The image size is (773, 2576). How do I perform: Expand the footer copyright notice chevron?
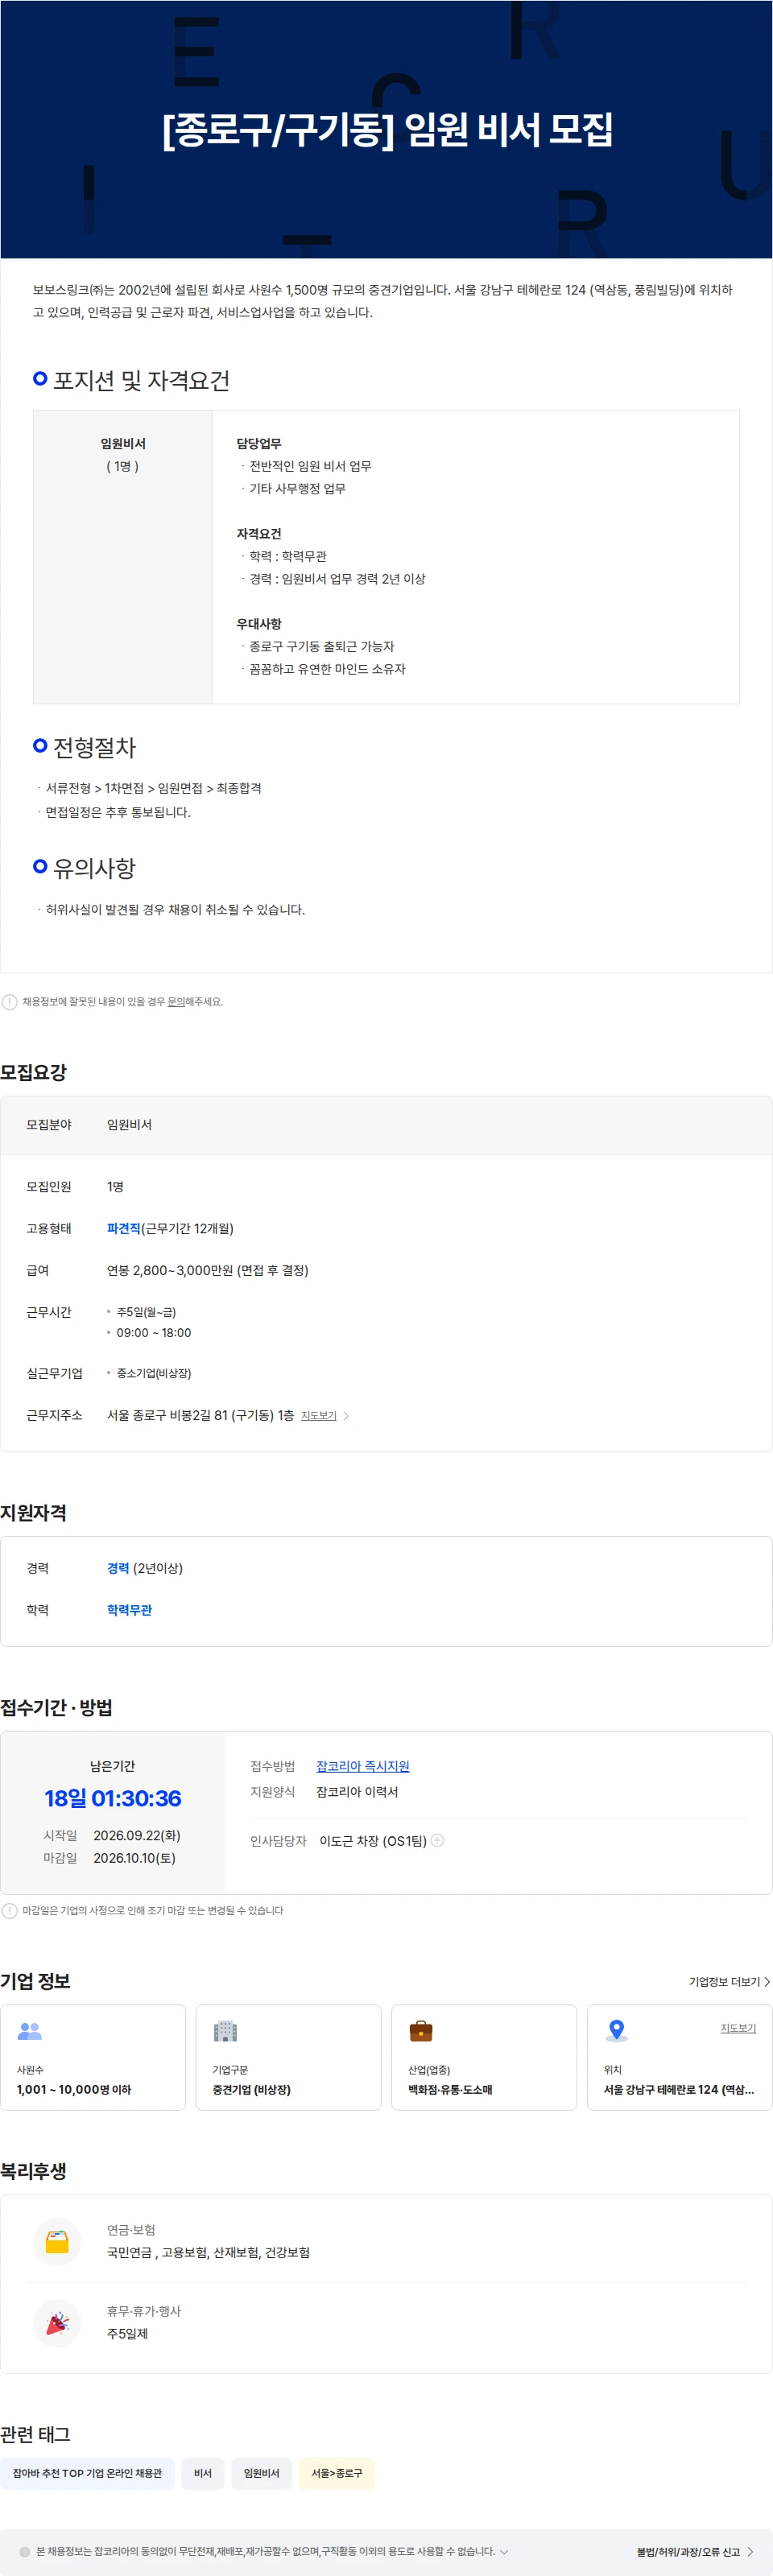tap(504, 2552)
